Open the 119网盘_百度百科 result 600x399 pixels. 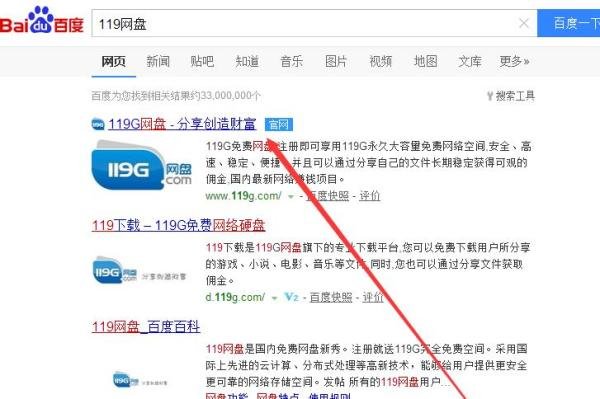pos(146,327)
